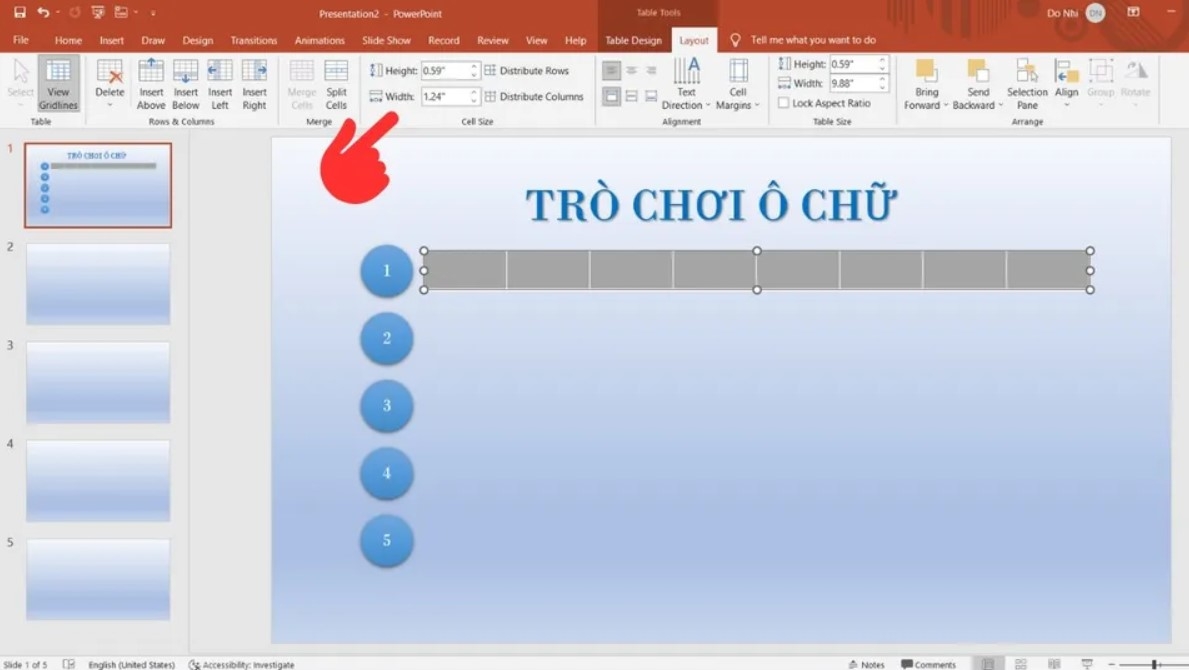1189x670 pixels.
Task: Switch to Slide Sorter view icon
Action: coord(1021,664)
